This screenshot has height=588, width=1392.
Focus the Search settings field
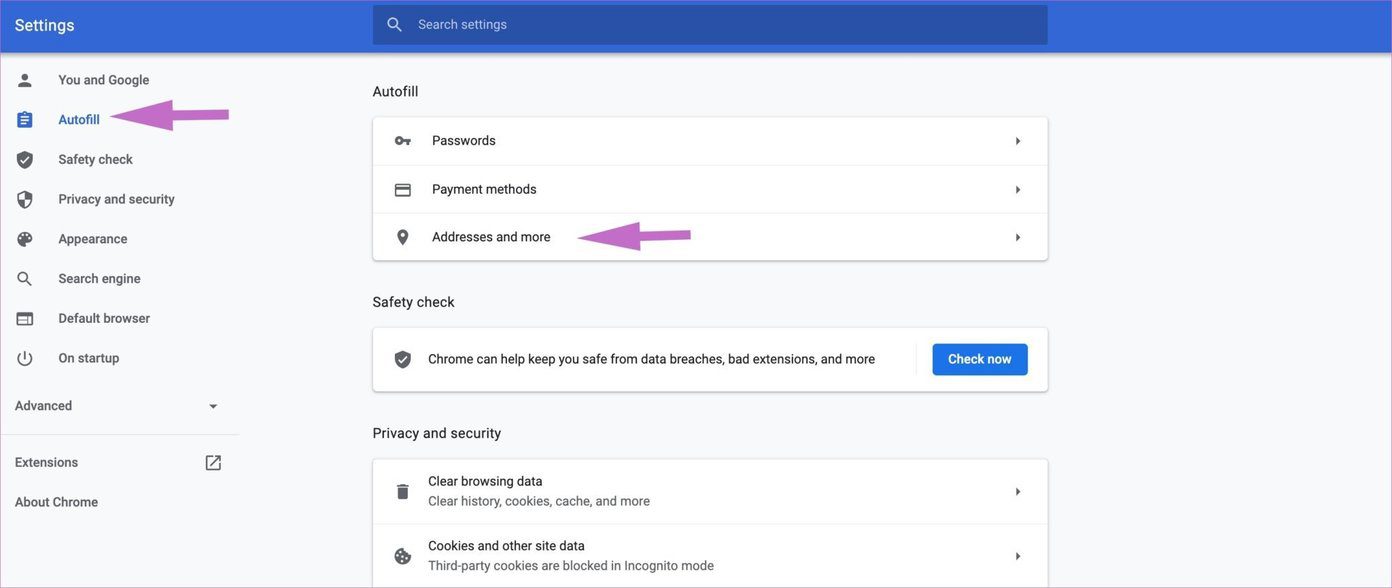pos(710,25)
